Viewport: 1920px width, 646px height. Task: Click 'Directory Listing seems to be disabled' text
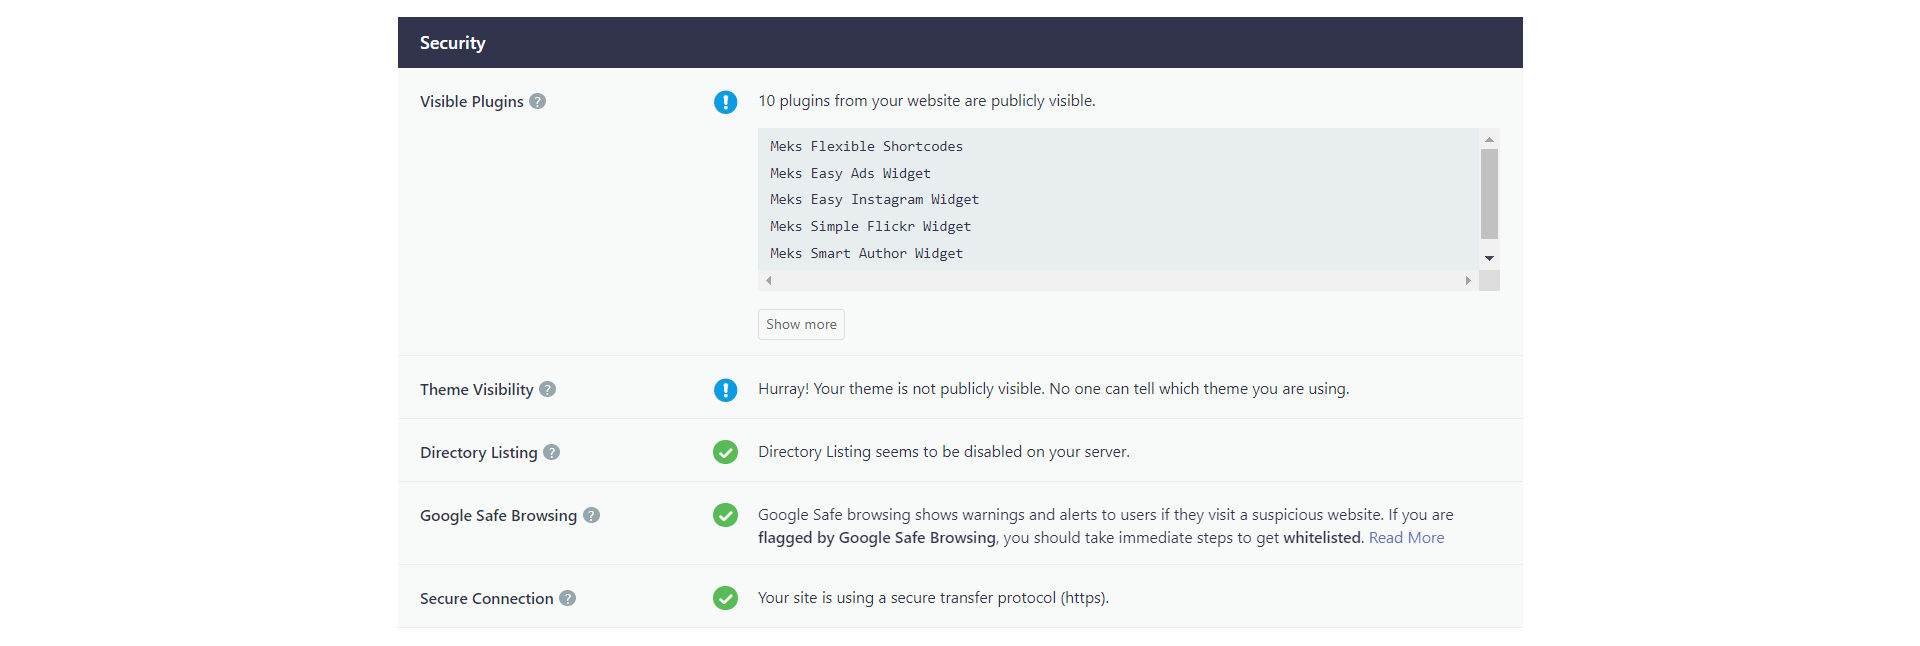coord(943,452)
